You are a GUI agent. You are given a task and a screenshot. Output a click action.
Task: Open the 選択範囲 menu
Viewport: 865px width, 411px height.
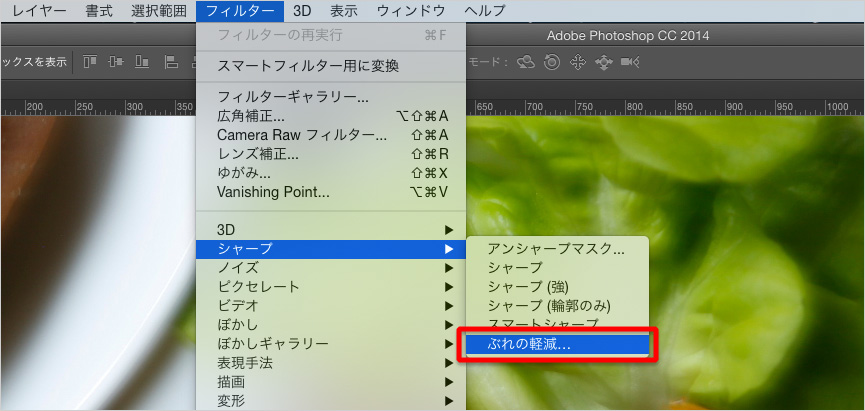coord(159,10)
